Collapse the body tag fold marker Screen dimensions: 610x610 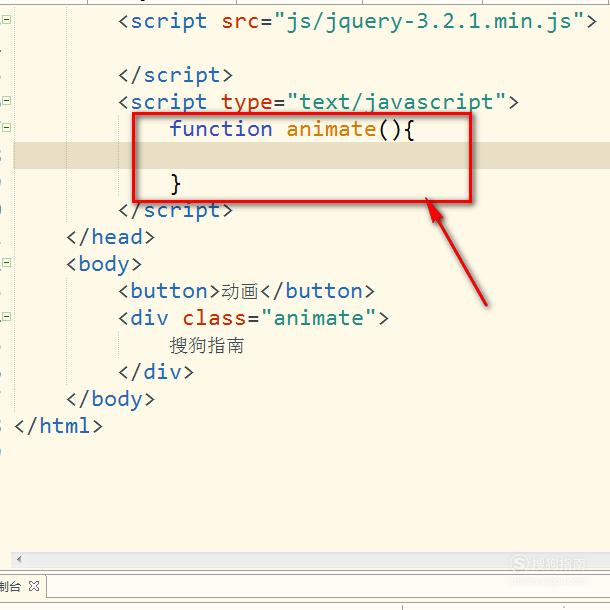(7, 263)
